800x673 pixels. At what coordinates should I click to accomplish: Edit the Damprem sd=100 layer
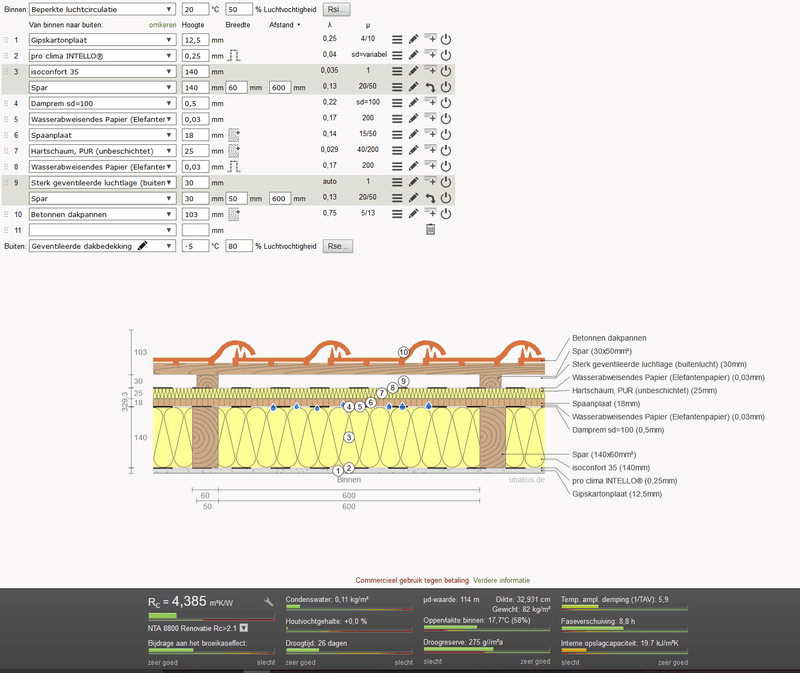click(414, 103)
